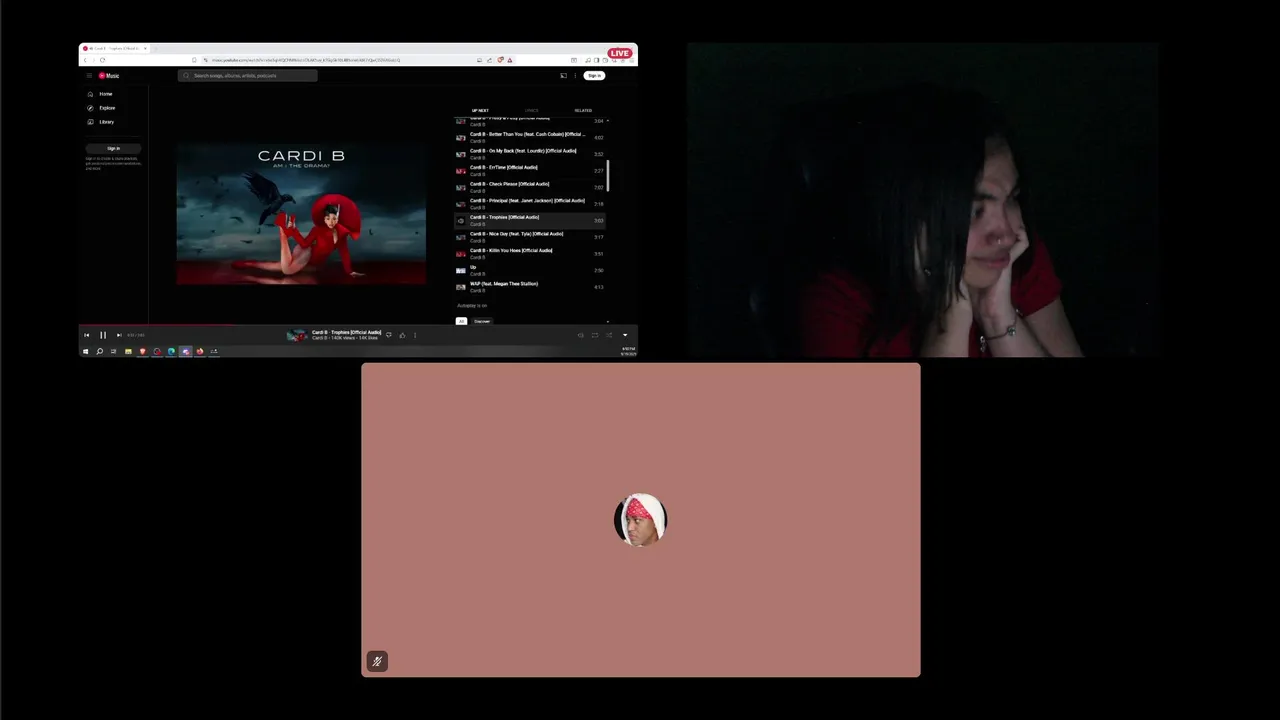Select the Discover filter chip
Image resolution: width=1280 pixels, height=720 pixels.
tap(482, 321)
